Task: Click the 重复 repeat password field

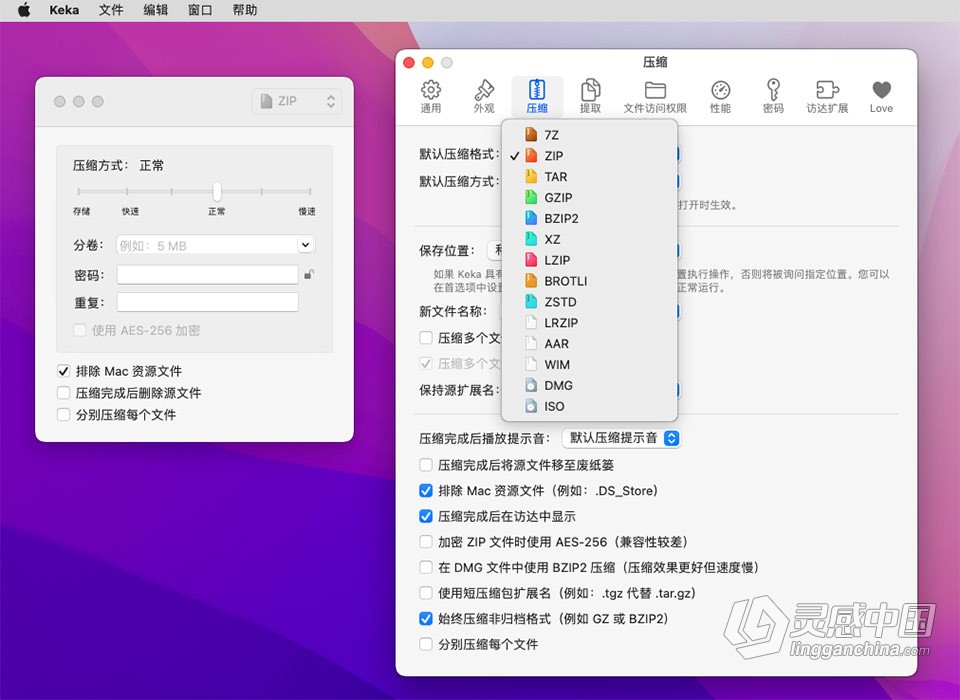Action: [x=208, y=302]
